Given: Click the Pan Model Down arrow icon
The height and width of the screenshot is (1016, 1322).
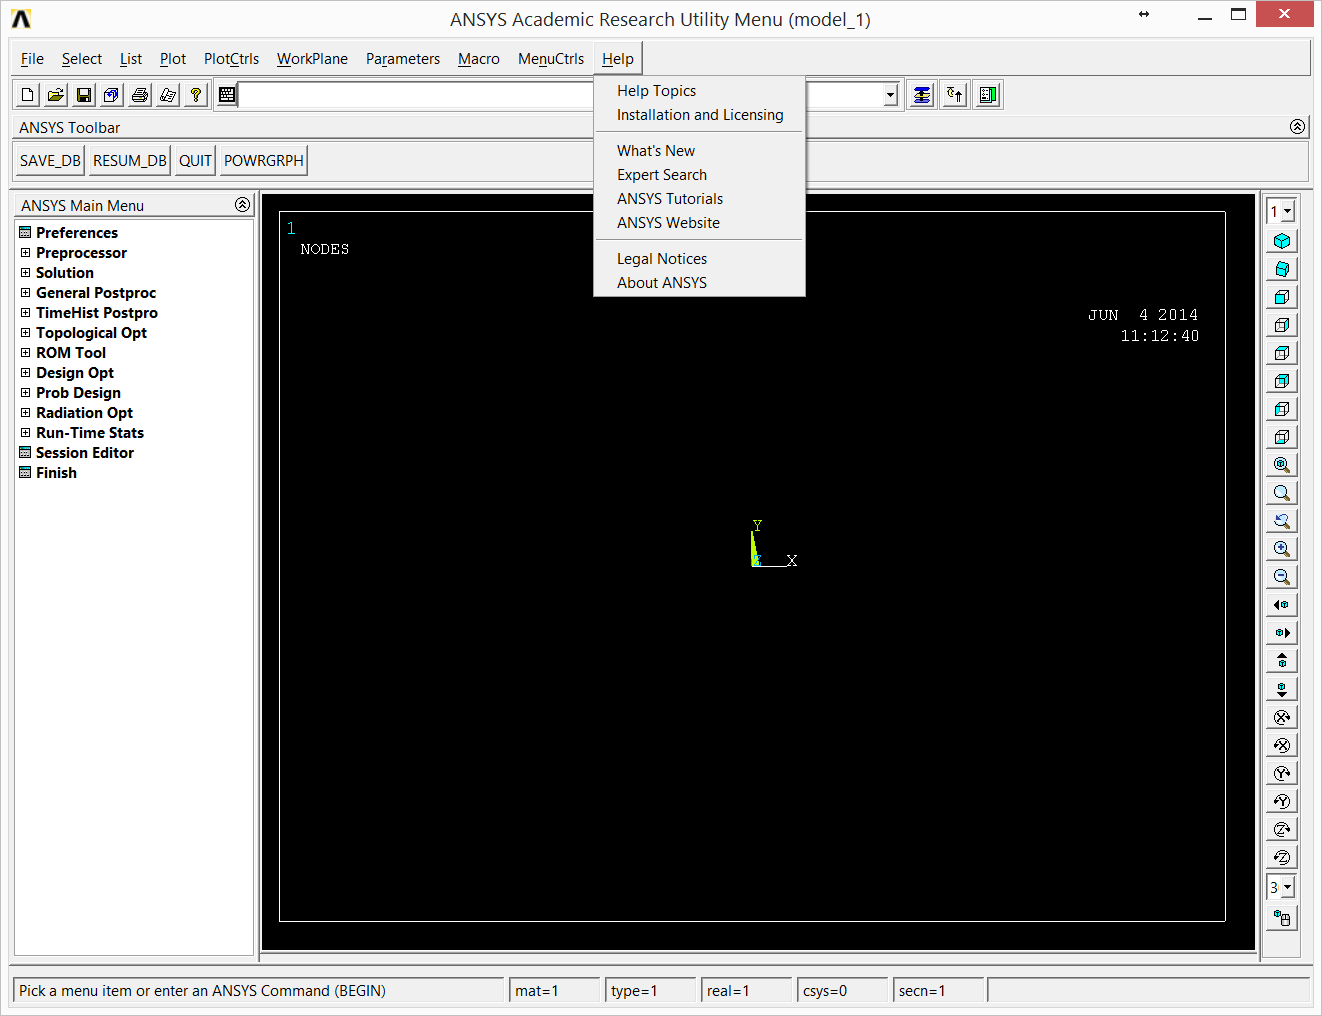Looking at the screenshot, I should pos(1282,689).
